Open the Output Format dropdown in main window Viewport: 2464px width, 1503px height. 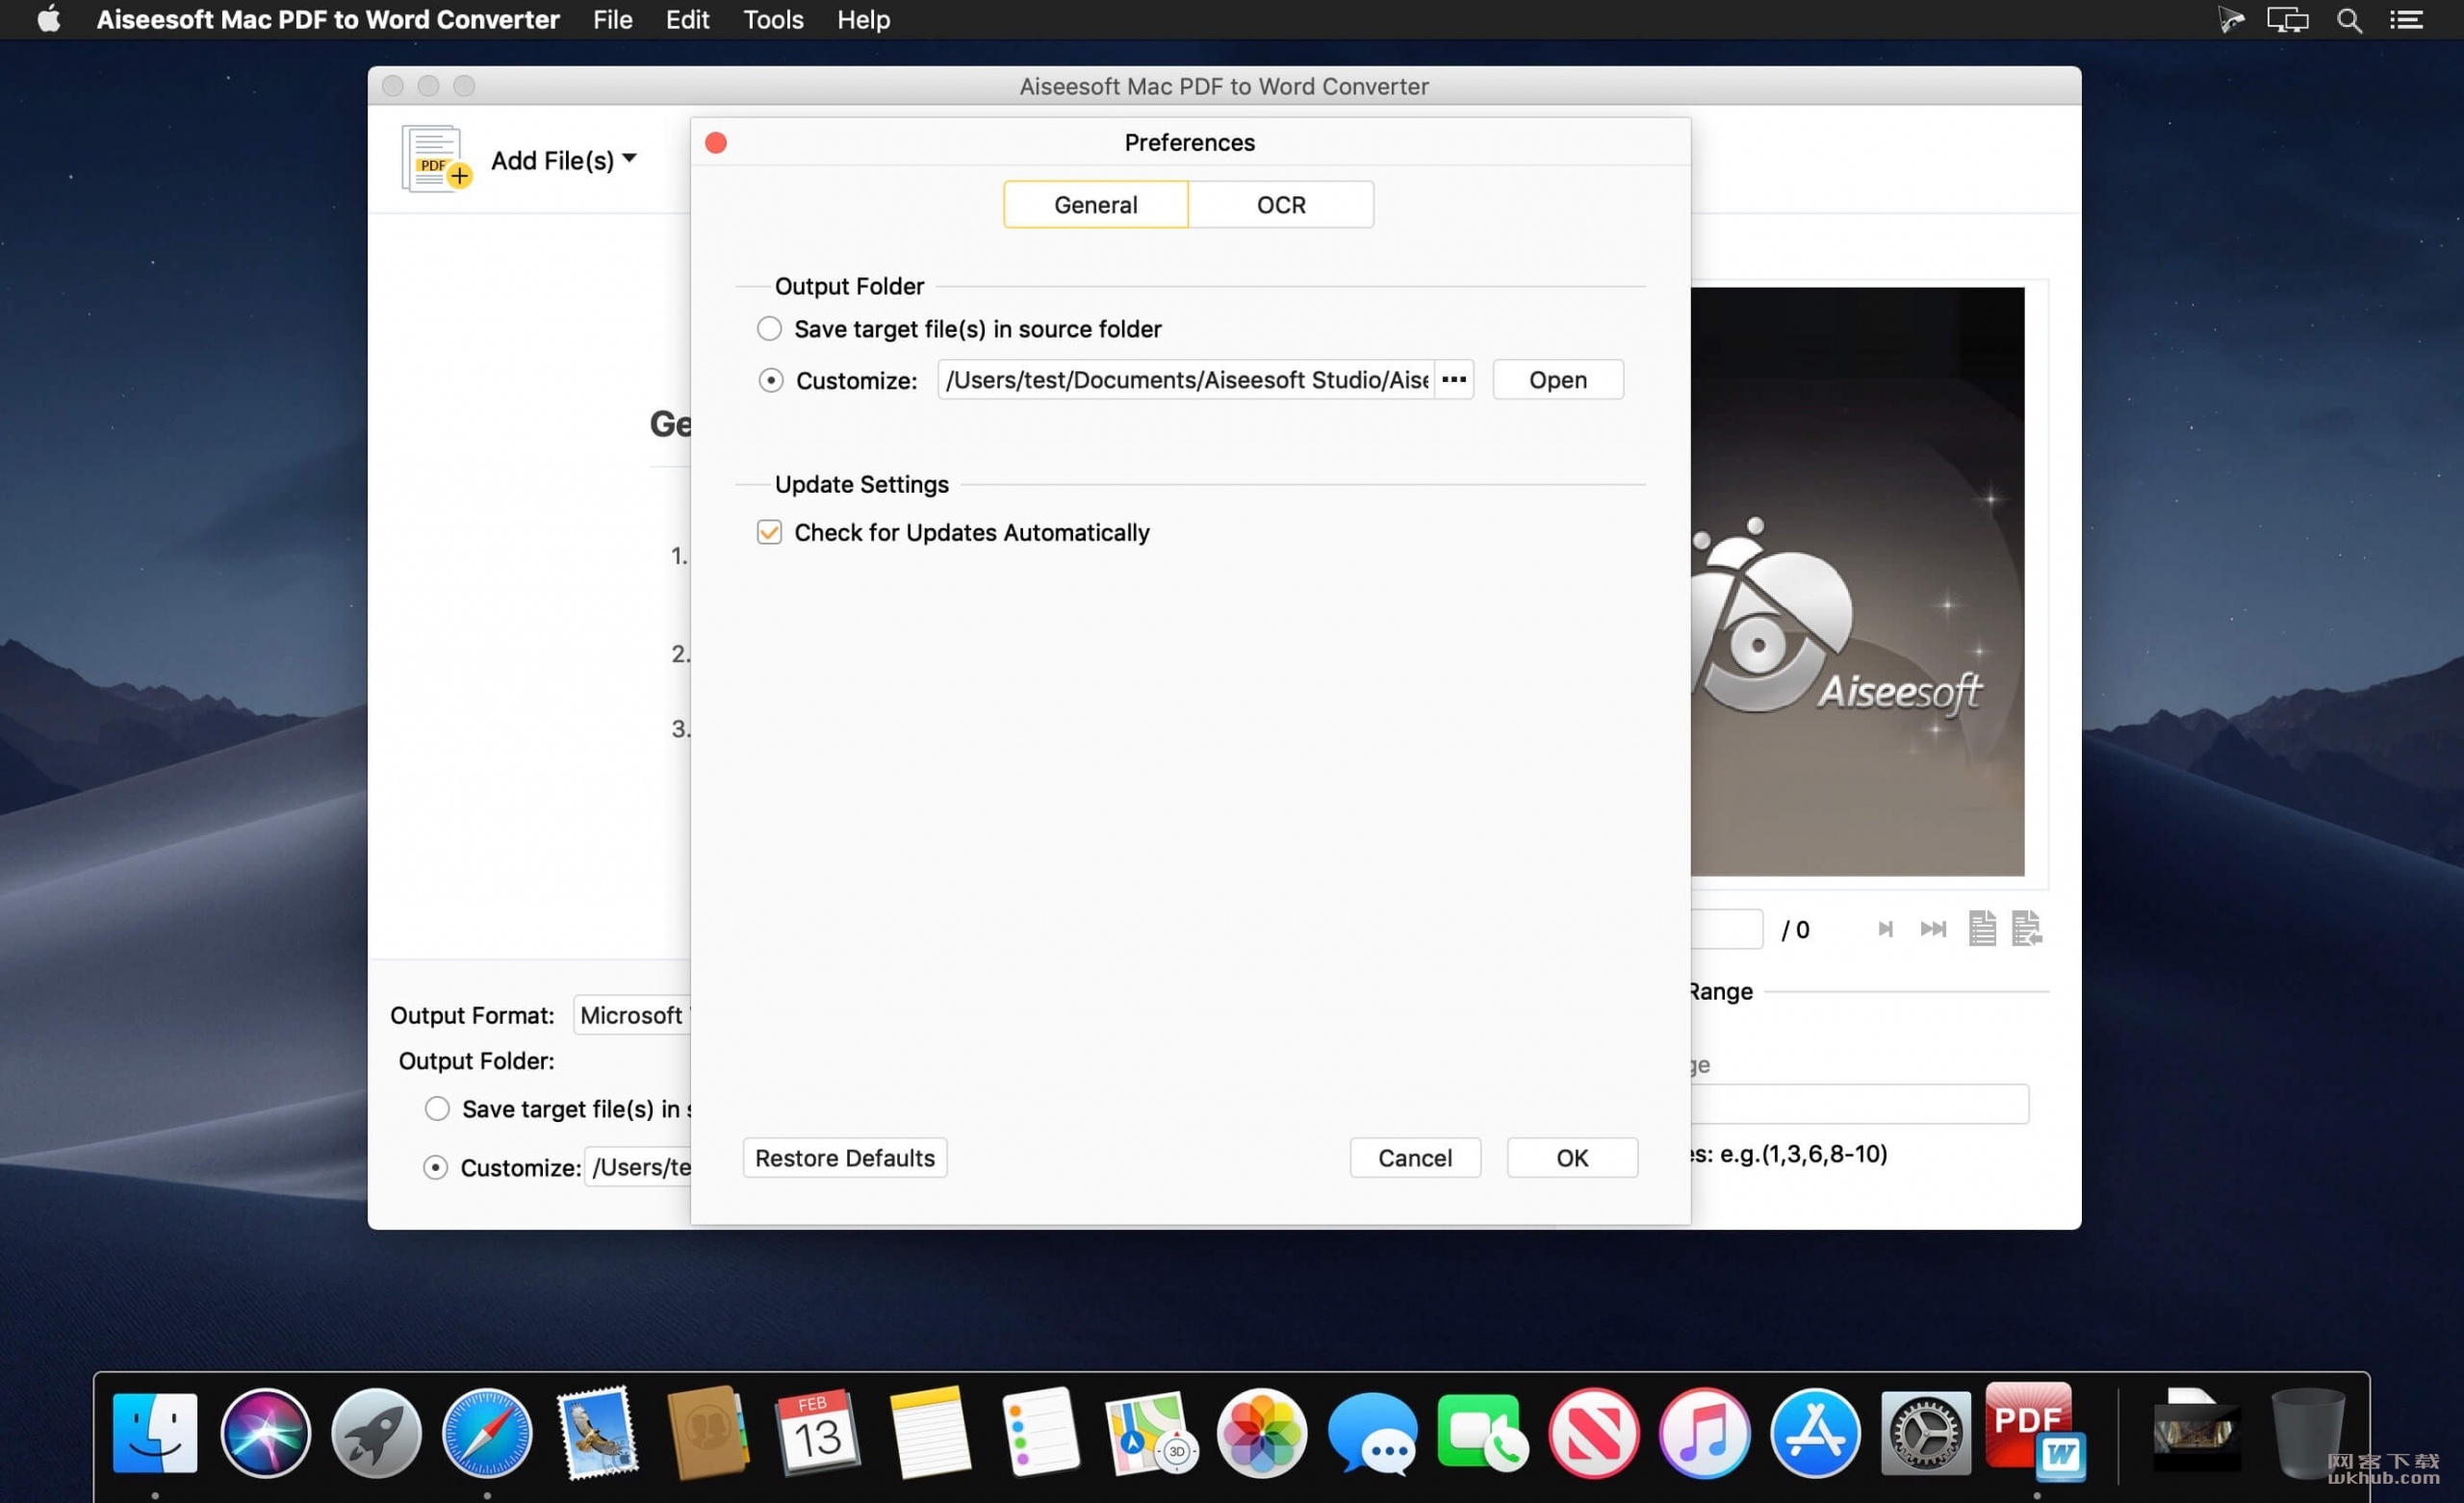pos(632,1015)
